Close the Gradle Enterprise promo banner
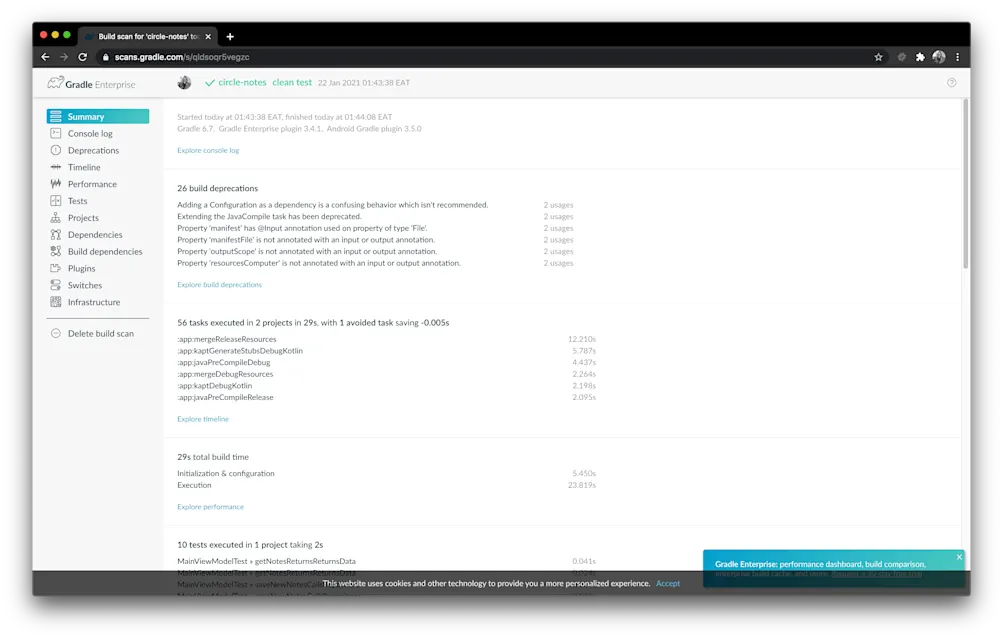This screenshot has height=639, width=1003. click(x=959, y=557)
